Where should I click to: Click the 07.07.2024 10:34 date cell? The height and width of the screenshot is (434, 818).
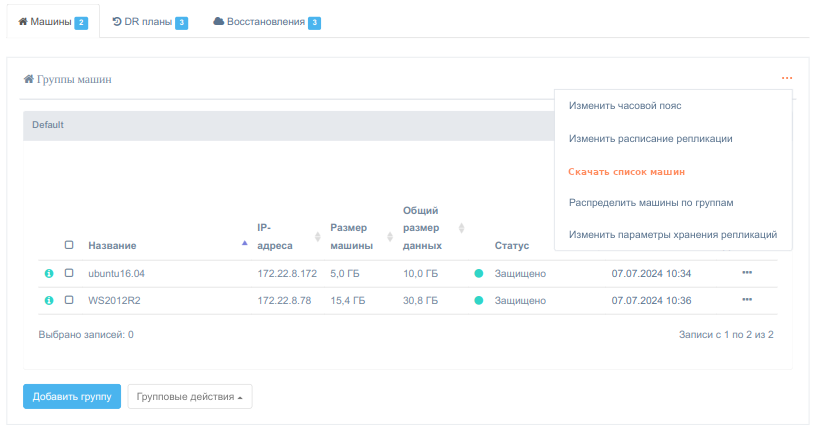point(651,274)
